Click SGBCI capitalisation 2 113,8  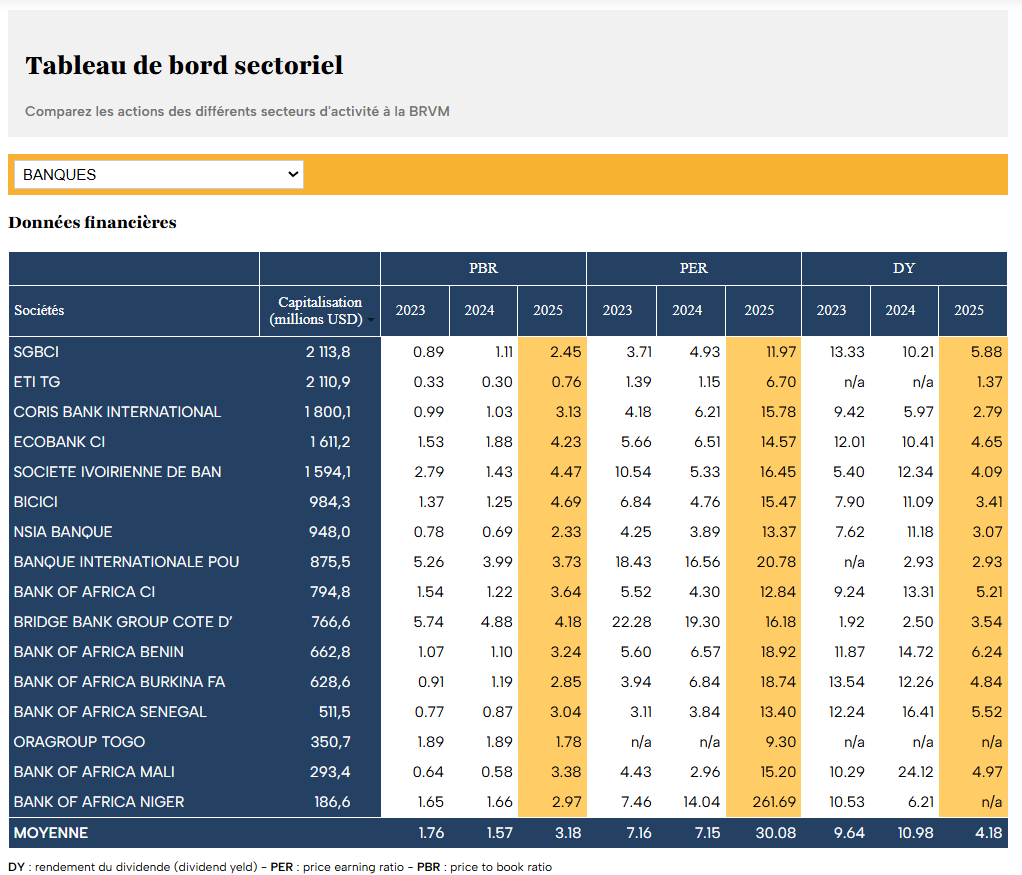pos(328,352)
